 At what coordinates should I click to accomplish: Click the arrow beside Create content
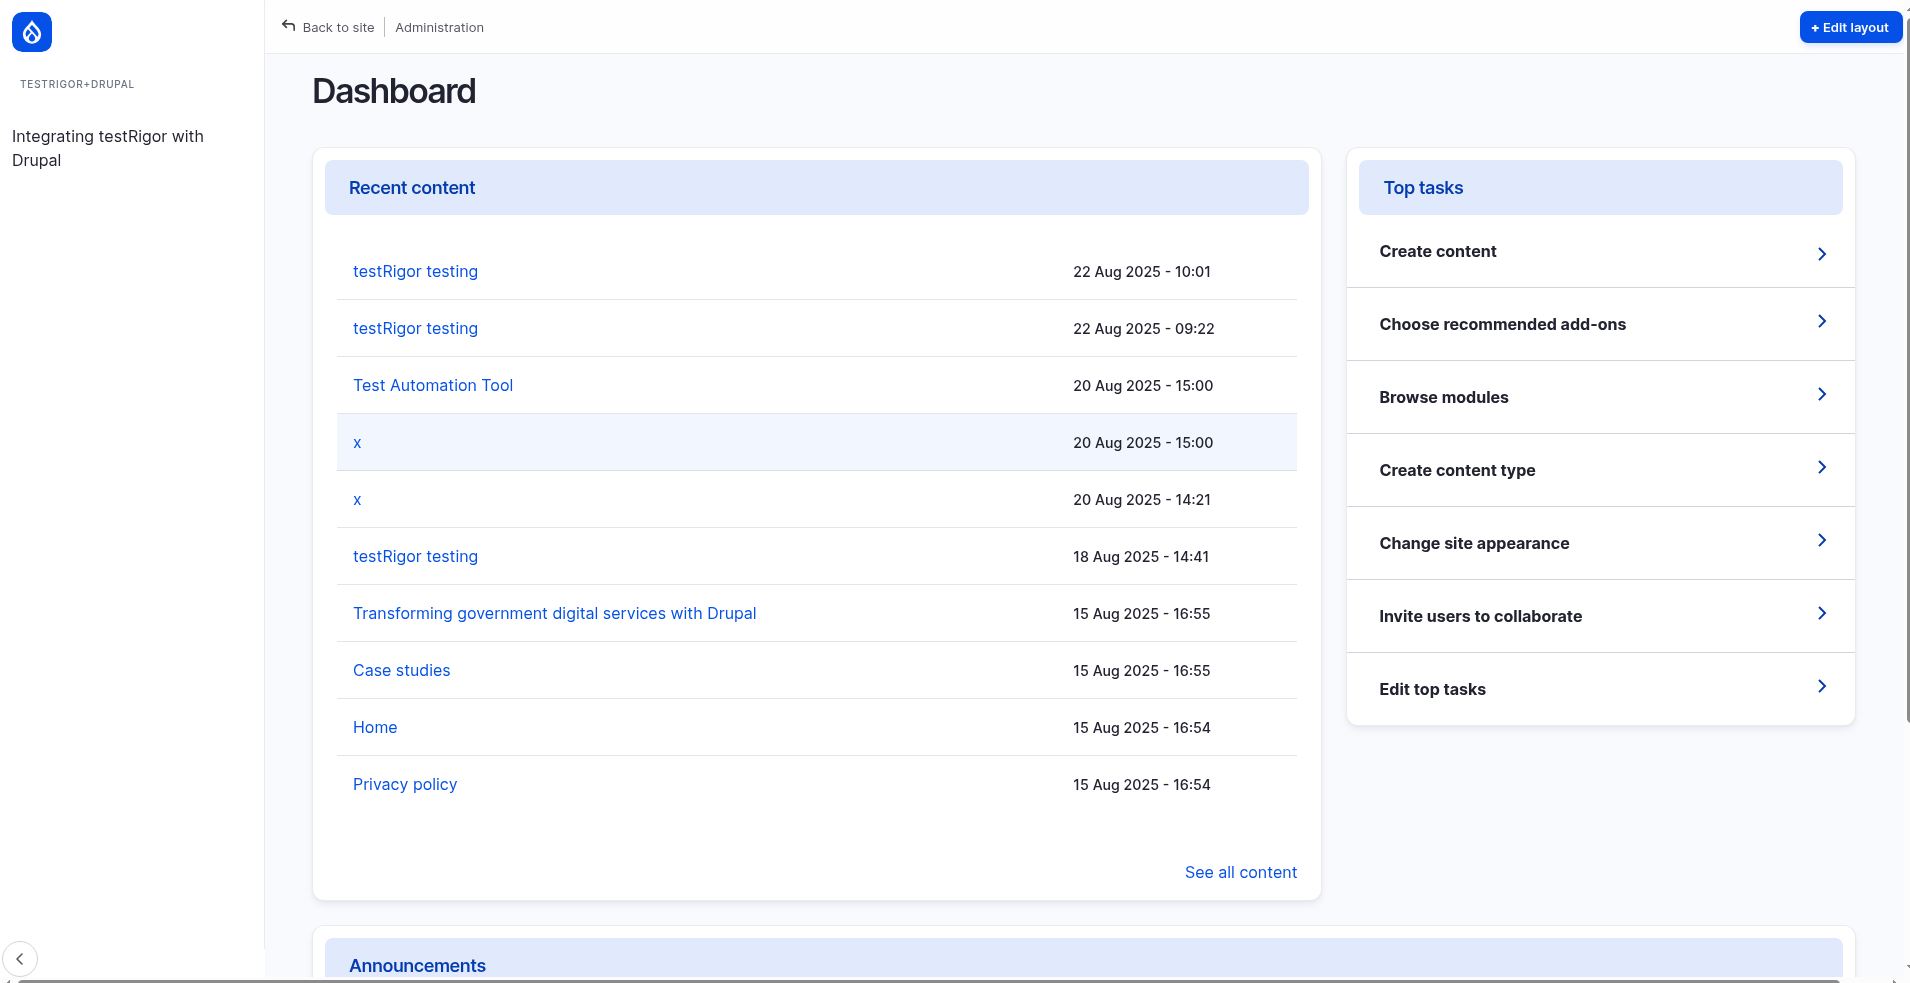(x=1821, y=254)
